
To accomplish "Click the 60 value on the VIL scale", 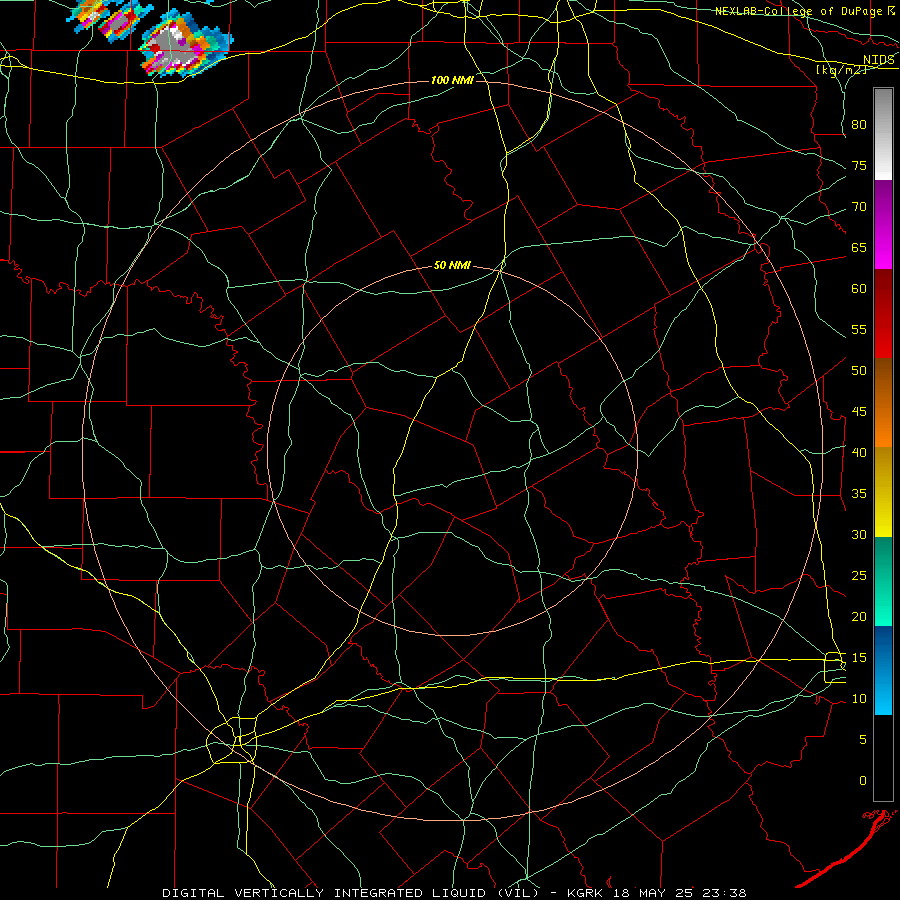I will point(859,289).
